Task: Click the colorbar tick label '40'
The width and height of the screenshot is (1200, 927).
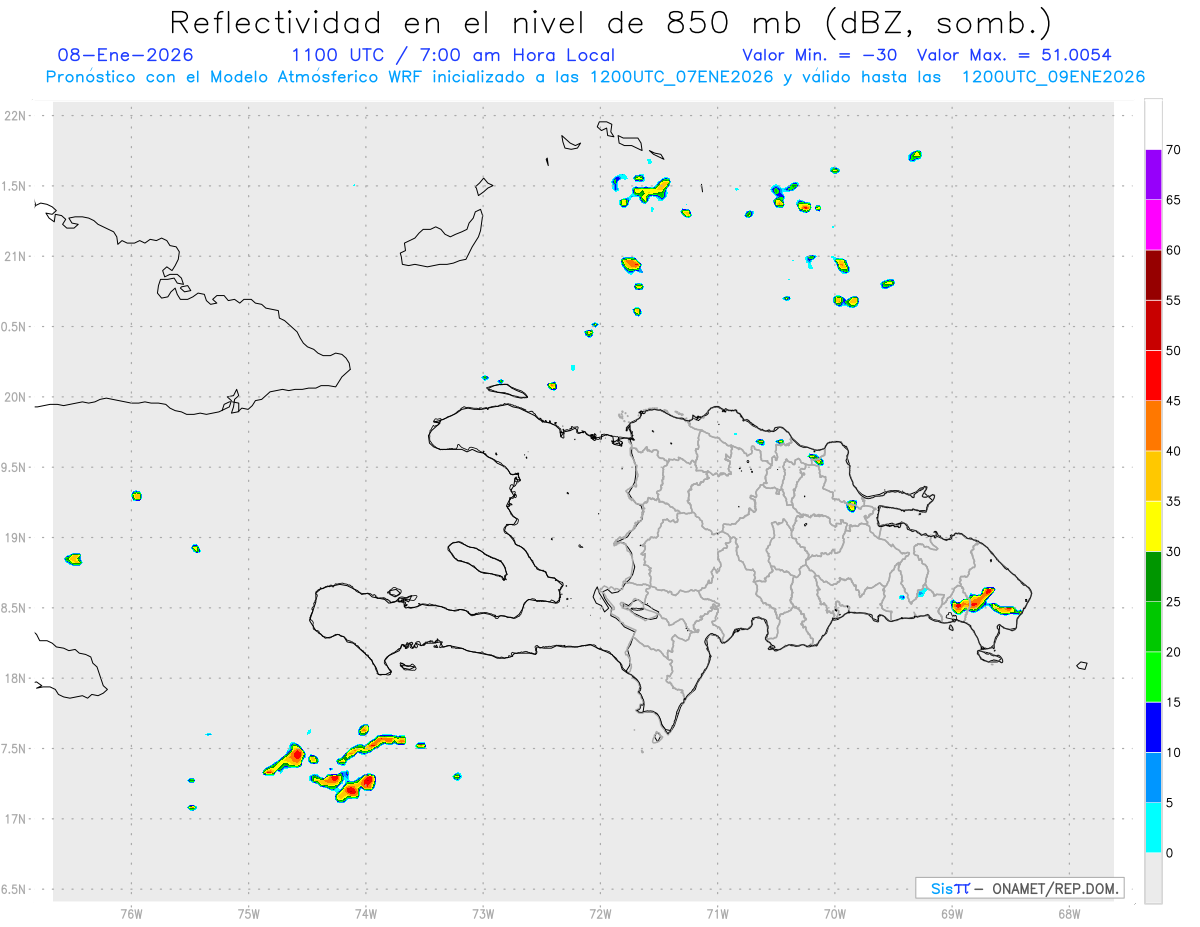Action: 1174,451
